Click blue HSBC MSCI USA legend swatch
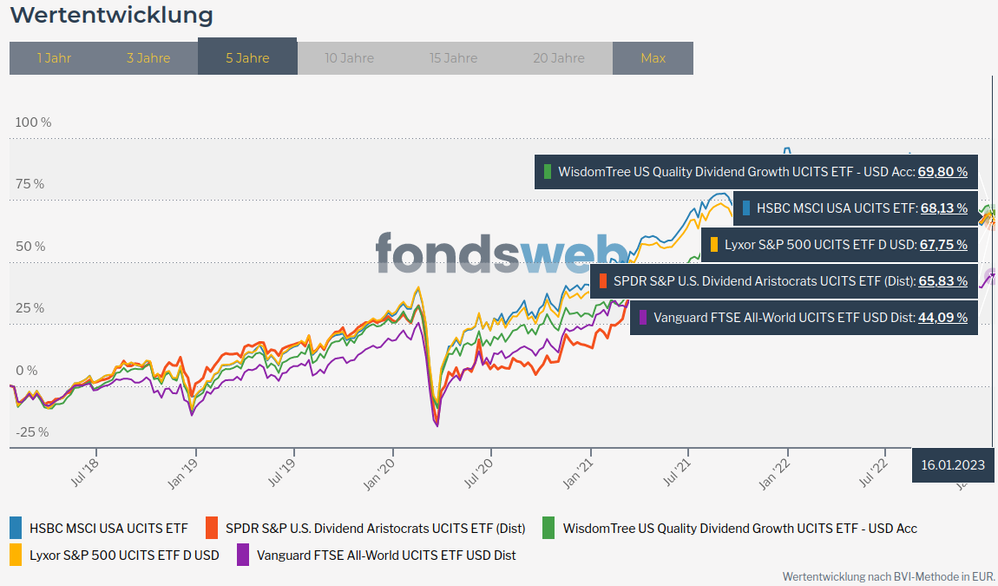The height and width of the screenshot is (586, 998). click(16, 527)
